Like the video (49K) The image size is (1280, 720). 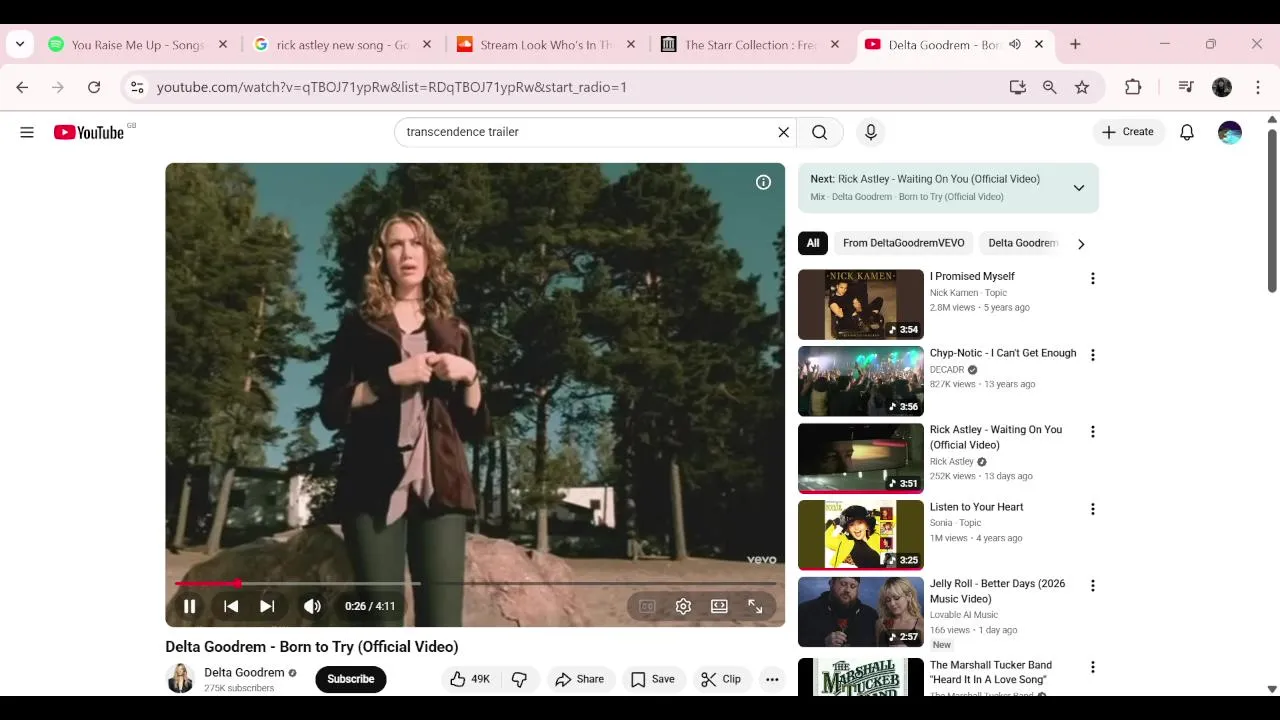(x=469, y=679)
